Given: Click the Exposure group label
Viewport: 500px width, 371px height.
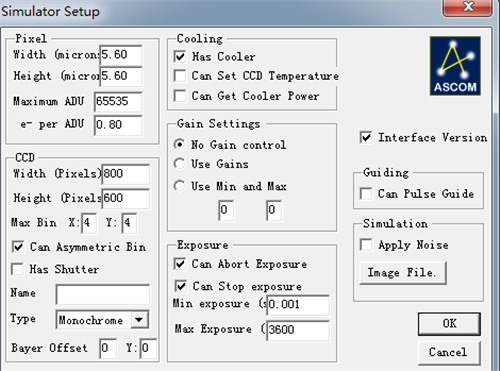Looking at the screenshot, I should [203, 245].
